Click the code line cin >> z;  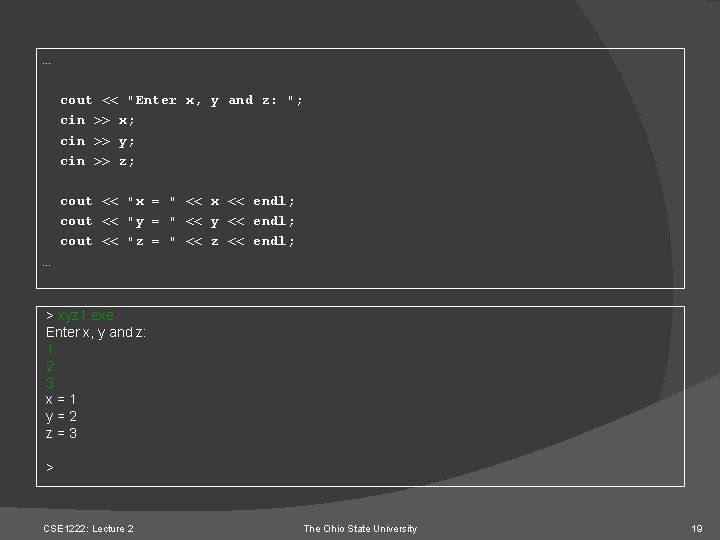point(97,161)
